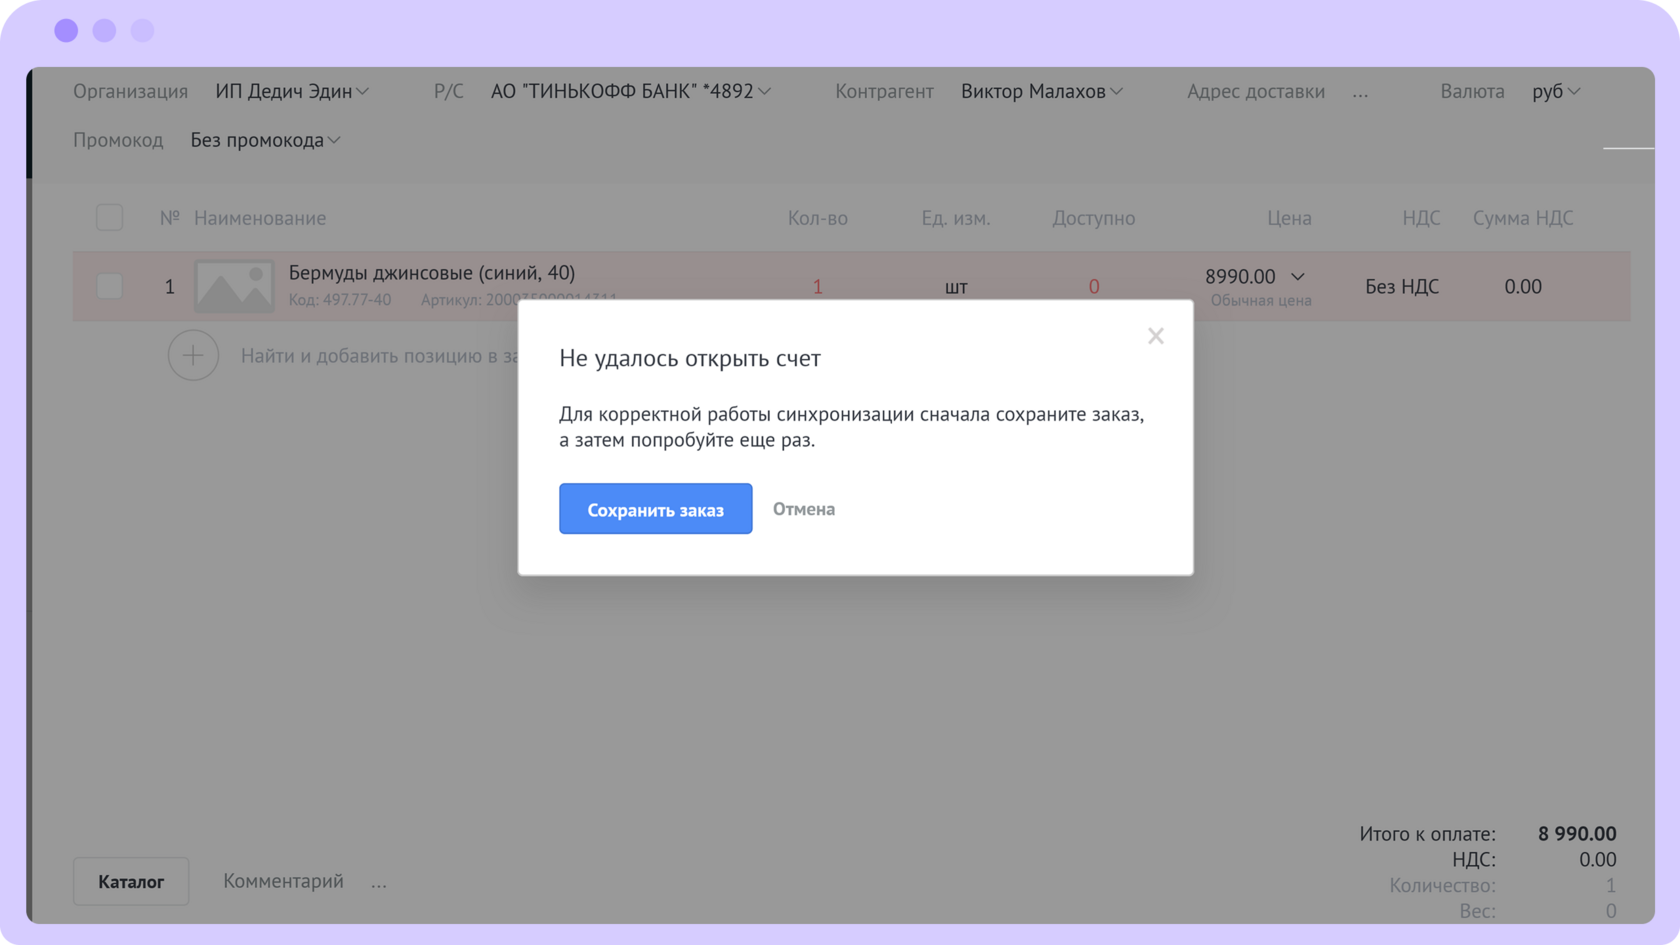Click the Бермуды джинсовые (синий, 40) item name
The width and height of the screenshot is (1680, 945).
pyautogui.click(x=432, y=273)
